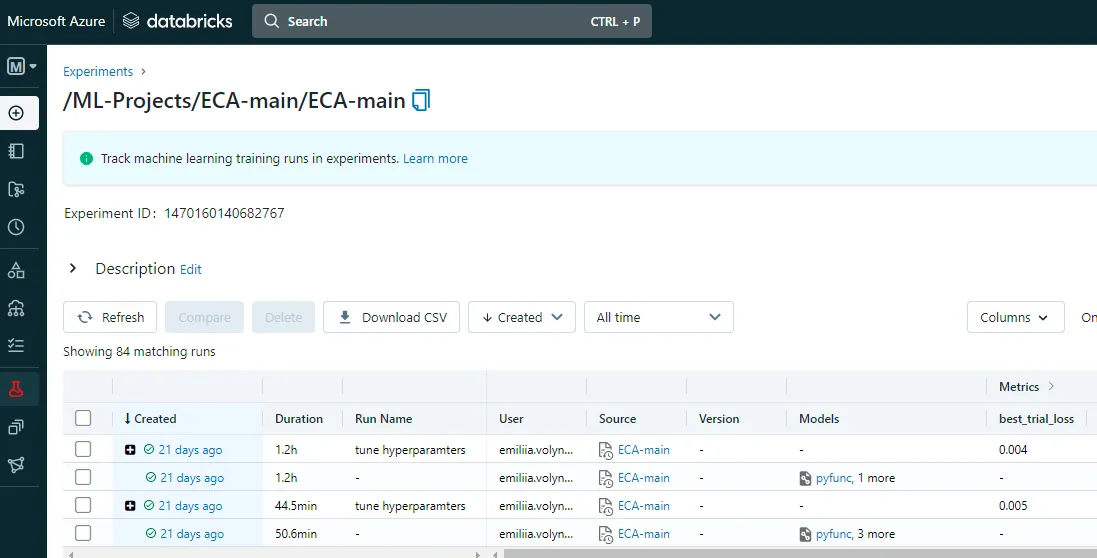
Task: Click green info icon in banner
Action: click(x=86, y=159)
